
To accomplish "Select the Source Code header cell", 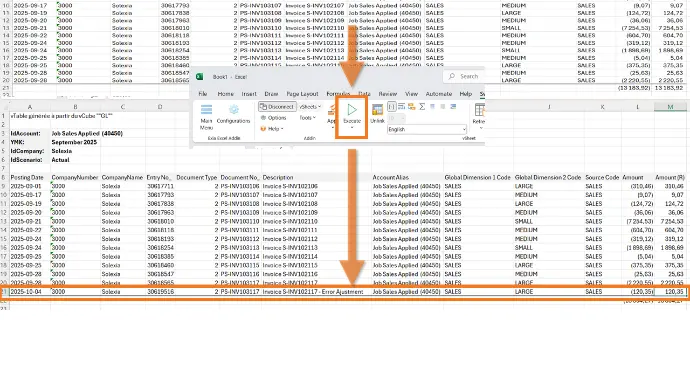I will click(x=602, y=177).
